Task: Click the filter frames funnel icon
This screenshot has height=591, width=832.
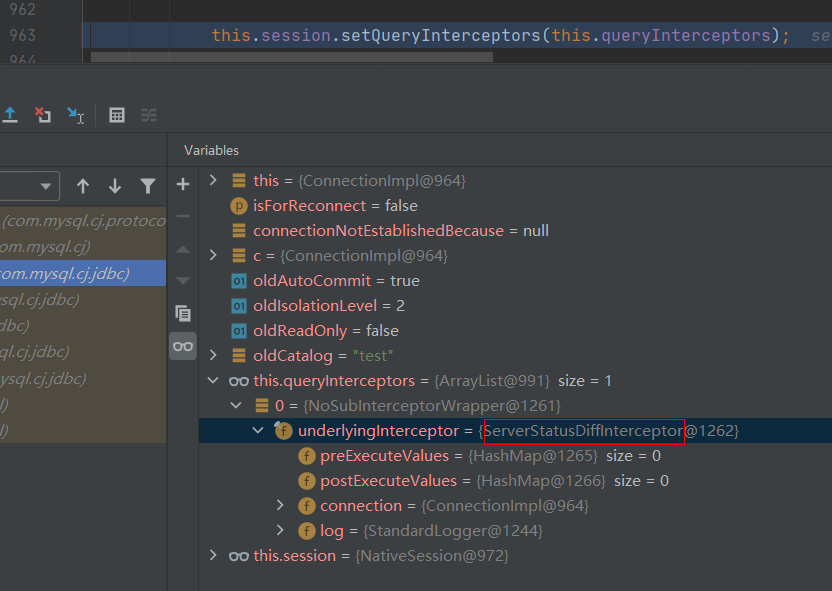Action: pos(148,186)
